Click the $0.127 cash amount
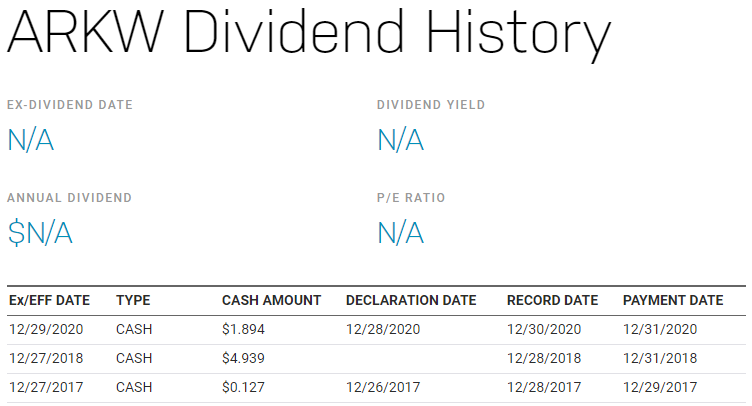 [x=243, y=387]
